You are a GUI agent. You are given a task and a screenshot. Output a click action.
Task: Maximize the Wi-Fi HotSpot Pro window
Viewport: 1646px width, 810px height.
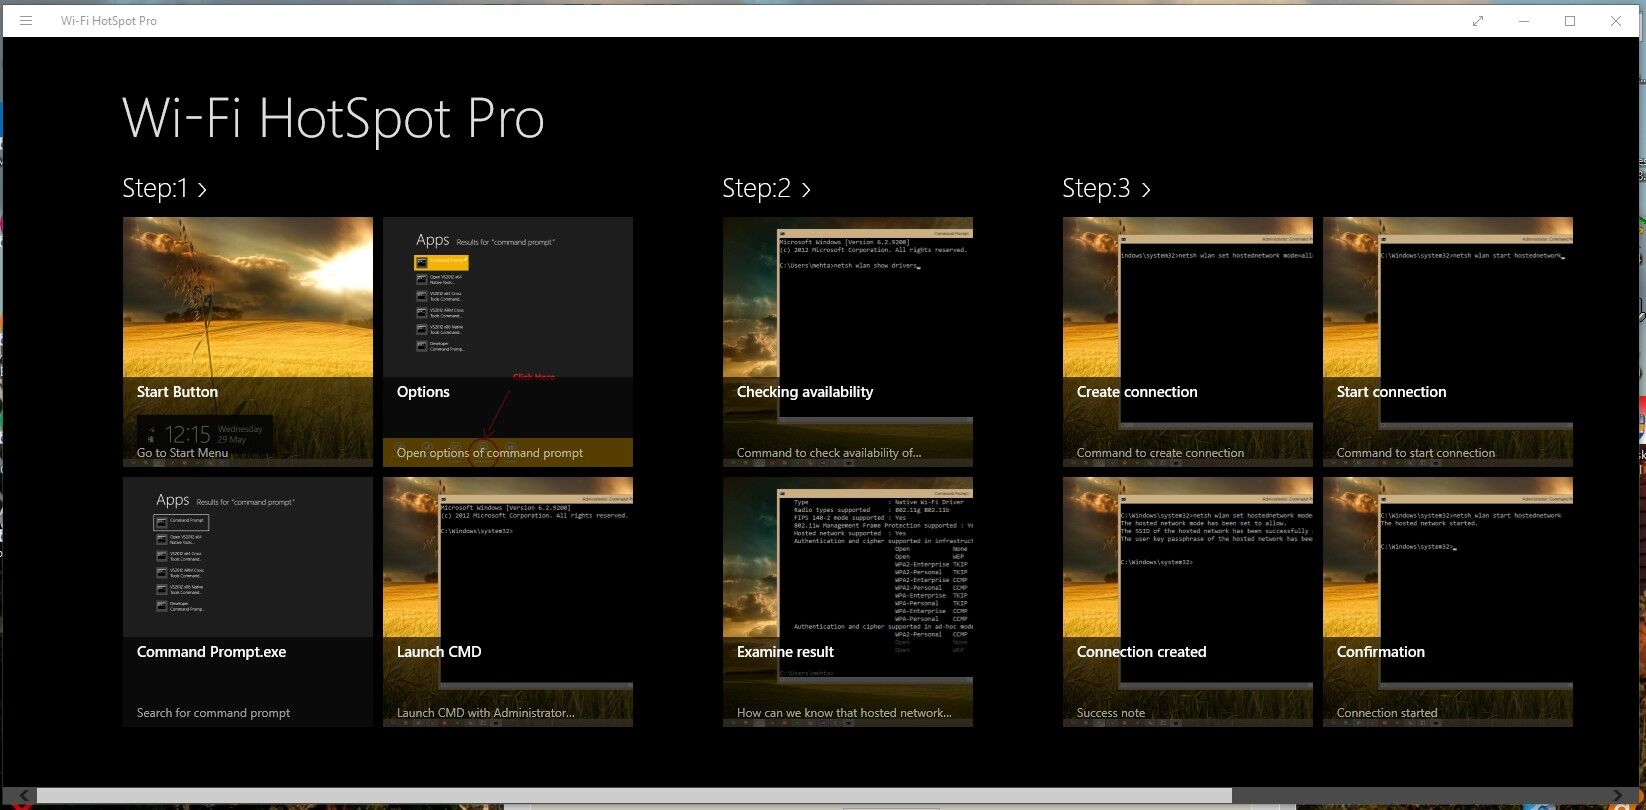pyautogui.click(x=1570, y=21)
